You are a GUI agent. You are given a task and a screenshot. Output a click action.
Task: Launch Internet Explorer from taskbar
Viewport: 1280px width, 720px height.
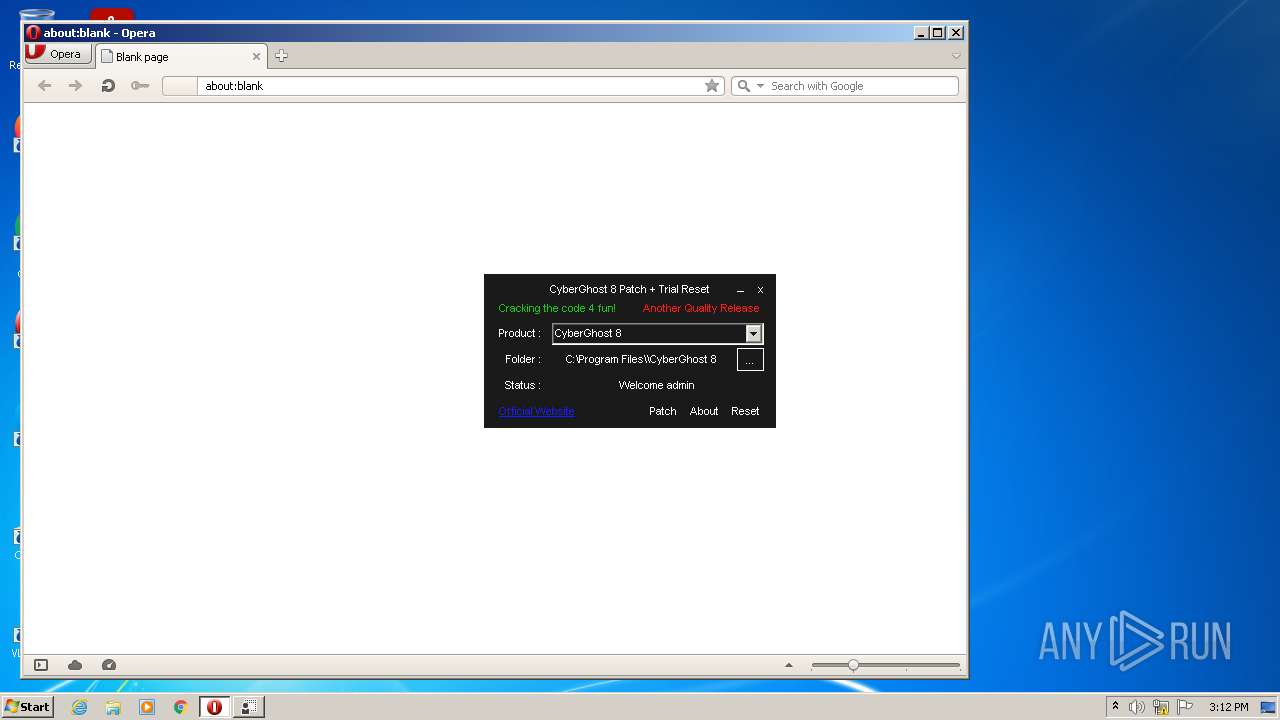click(79, 707)
